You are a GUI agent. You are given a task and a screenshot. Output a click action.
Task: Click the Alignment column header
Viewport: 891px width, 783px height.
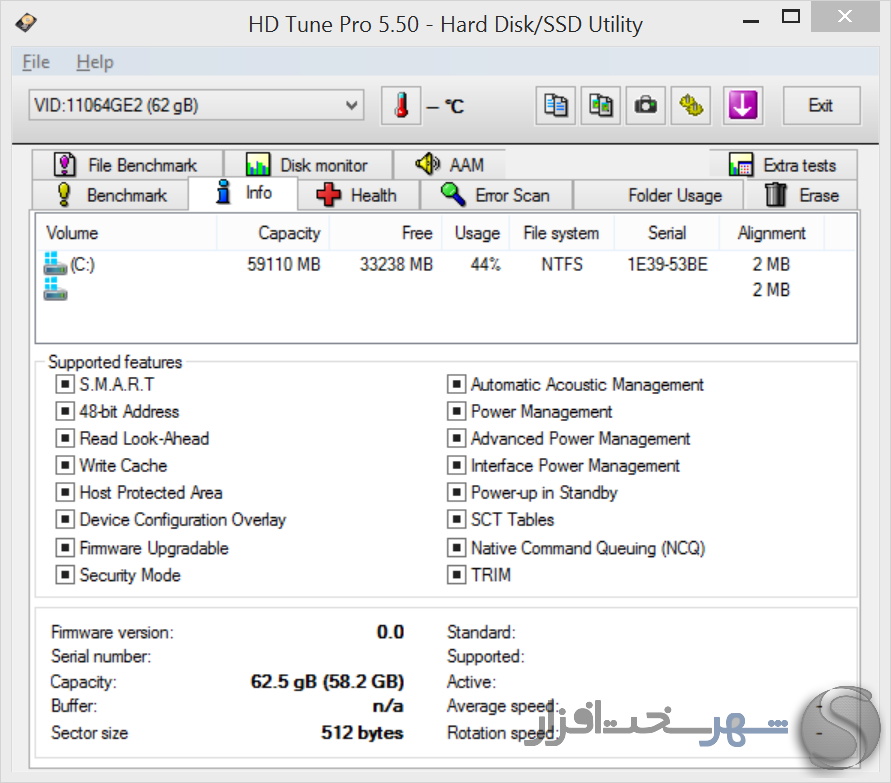[772, 232]
